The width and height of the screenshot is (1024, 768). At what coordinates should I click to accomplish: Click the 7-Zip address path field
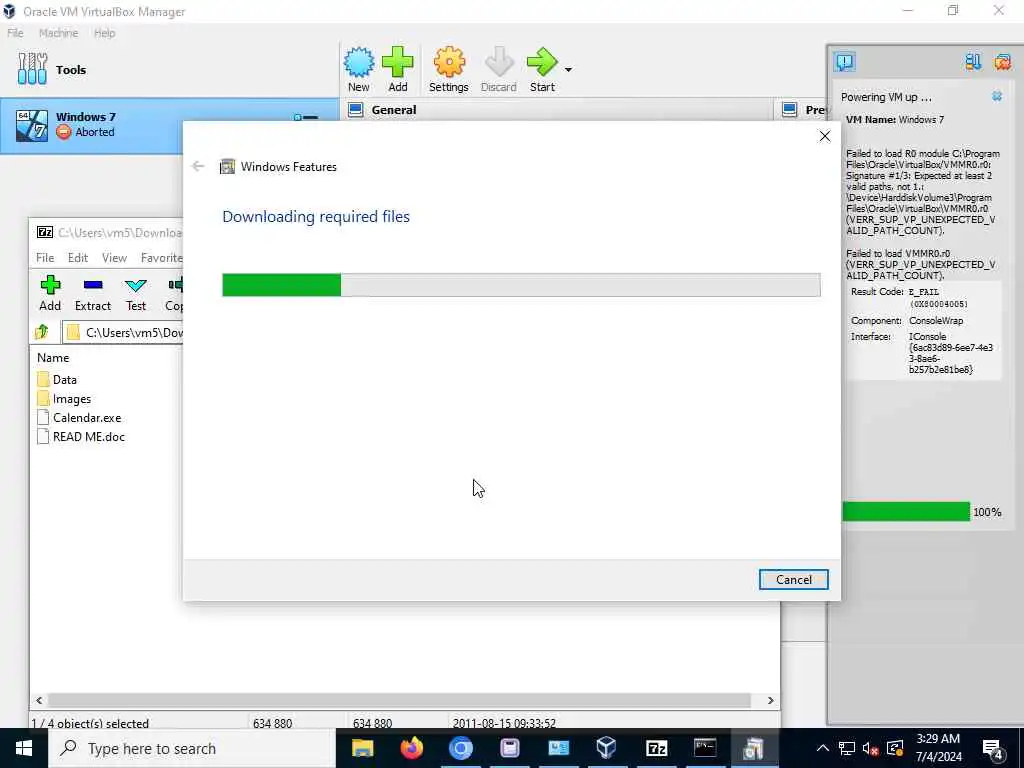tap(123, 332)
